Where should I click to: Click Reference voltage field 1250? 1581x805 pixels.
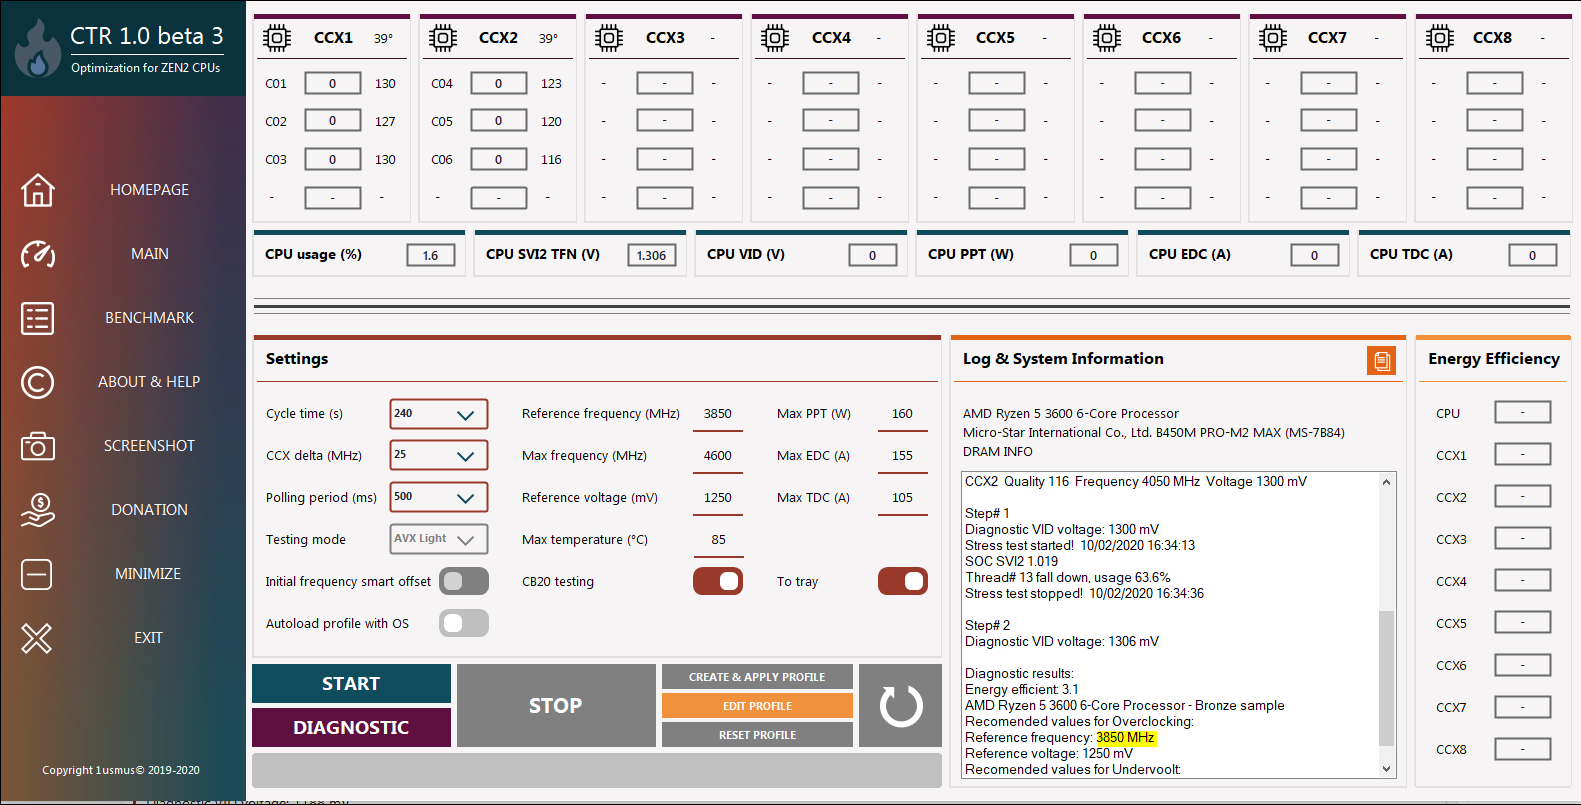(x=718, y=498)
